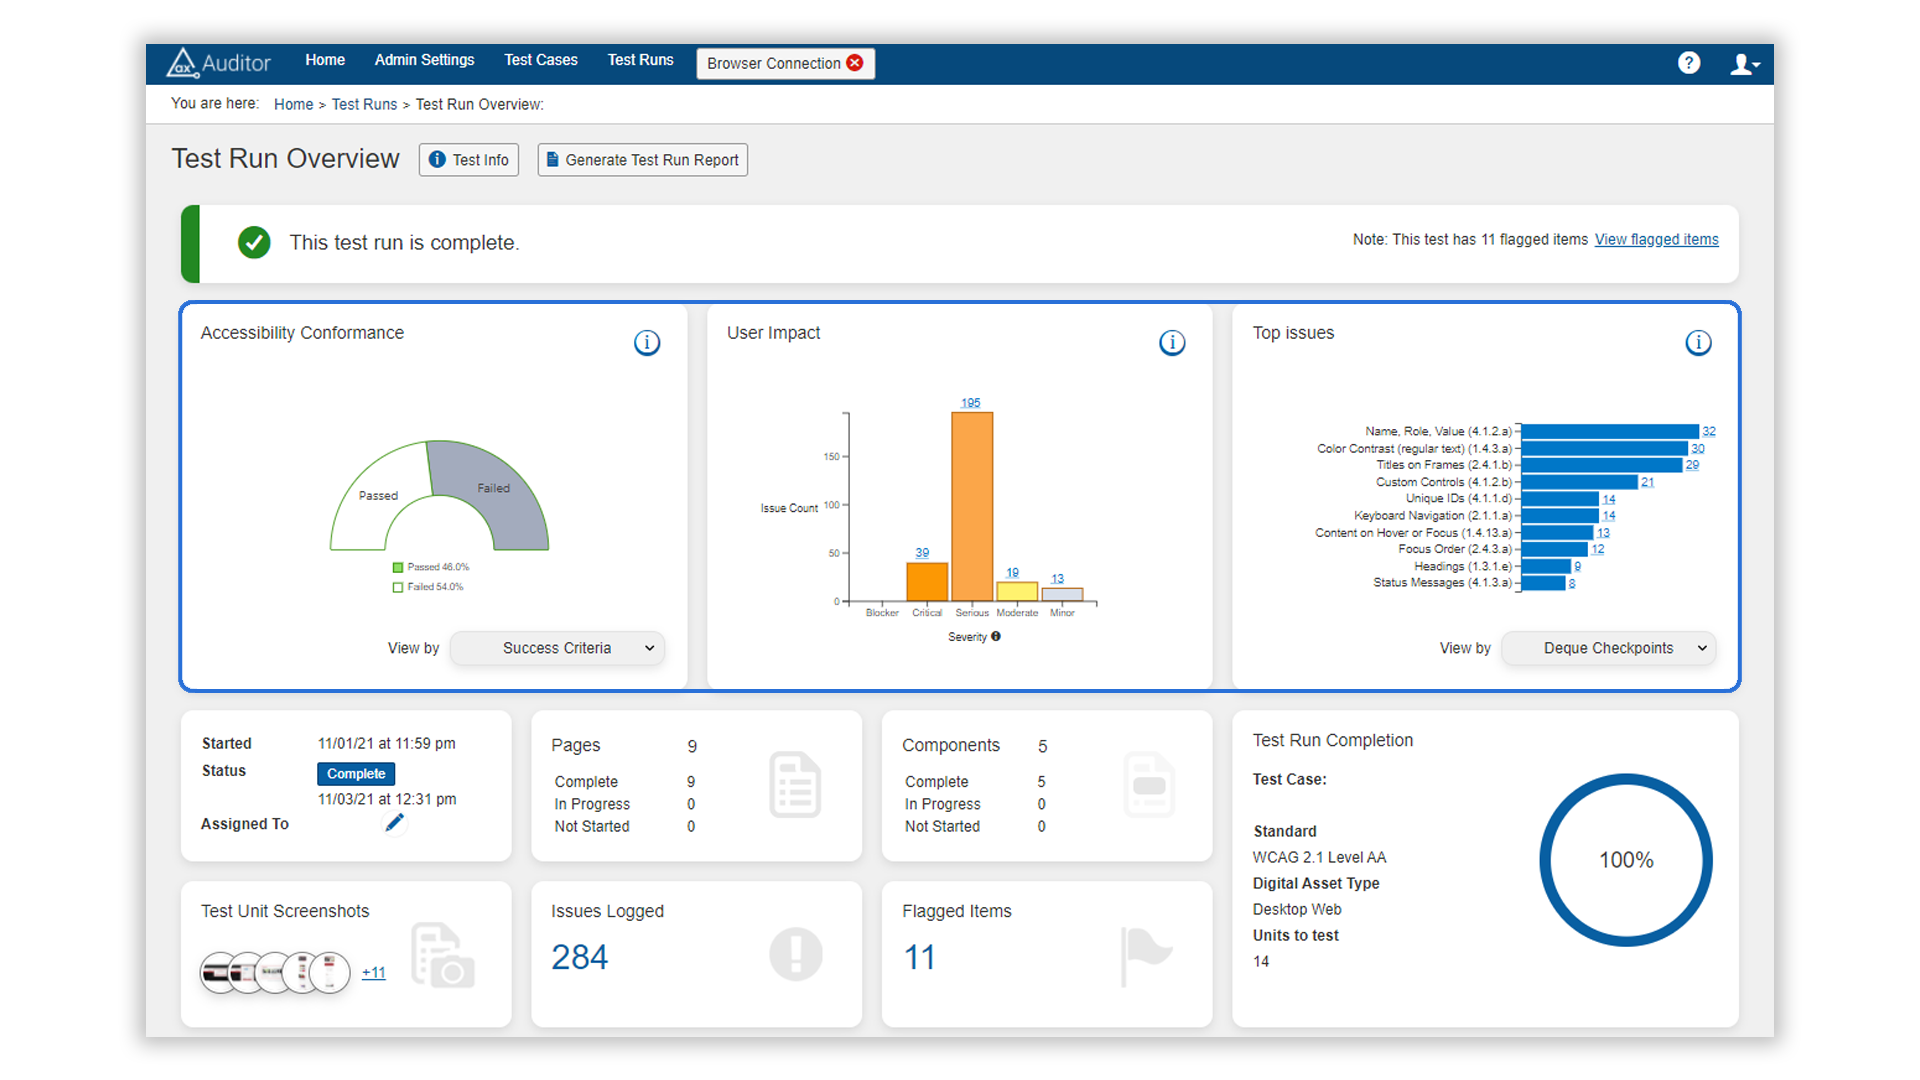Follow the View flagged items link

click(x=1656, y=239)
